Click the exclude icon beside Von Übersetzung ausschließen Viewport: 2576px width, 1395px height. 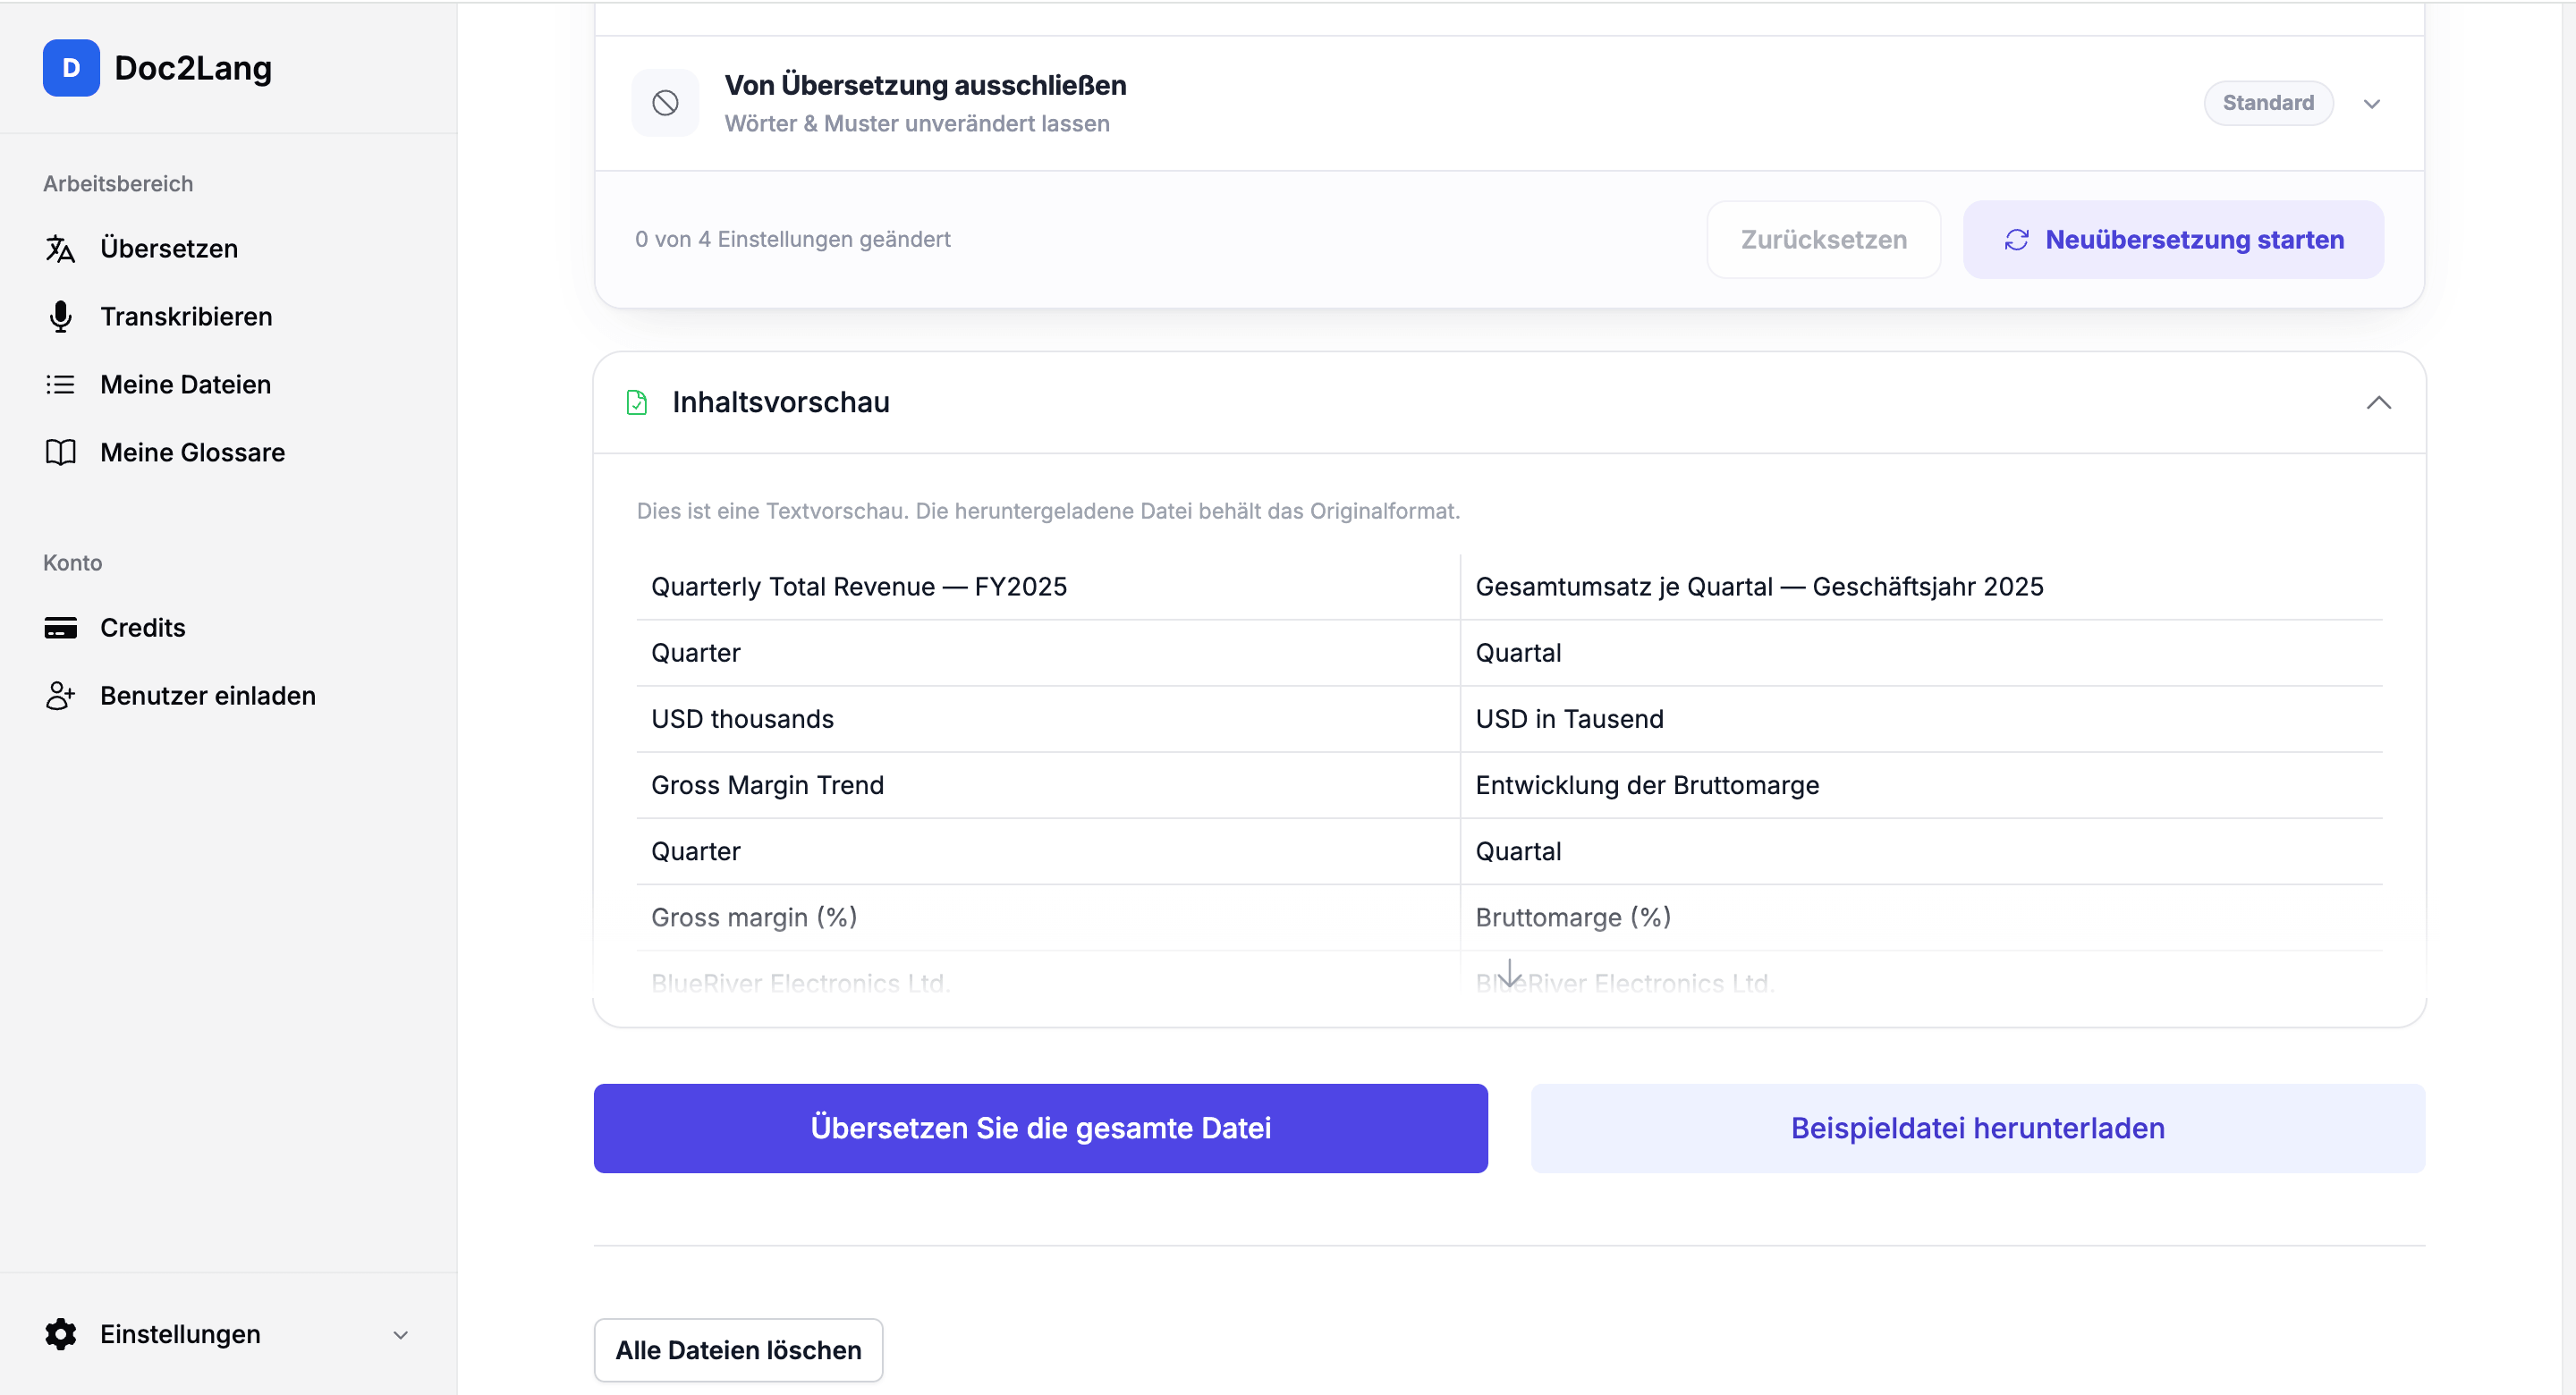665,103
